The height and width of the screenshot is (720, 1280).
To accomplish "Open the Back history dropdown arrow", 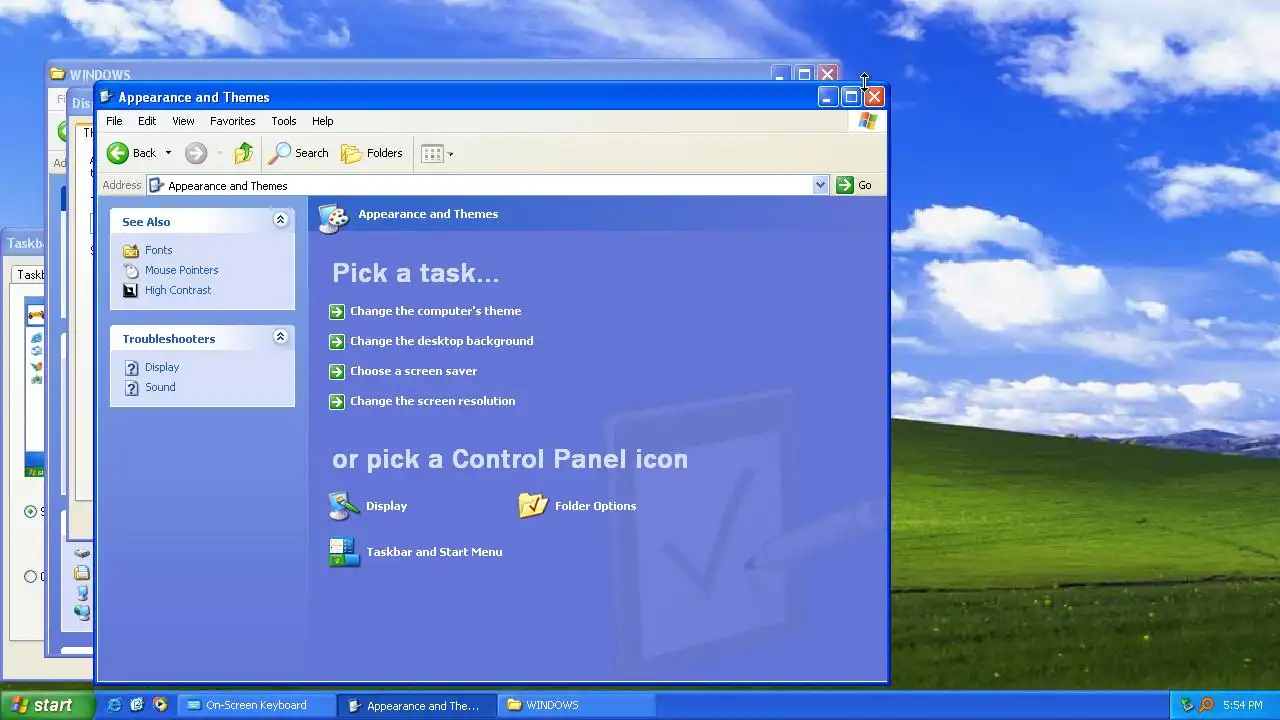I will [168, 153].
